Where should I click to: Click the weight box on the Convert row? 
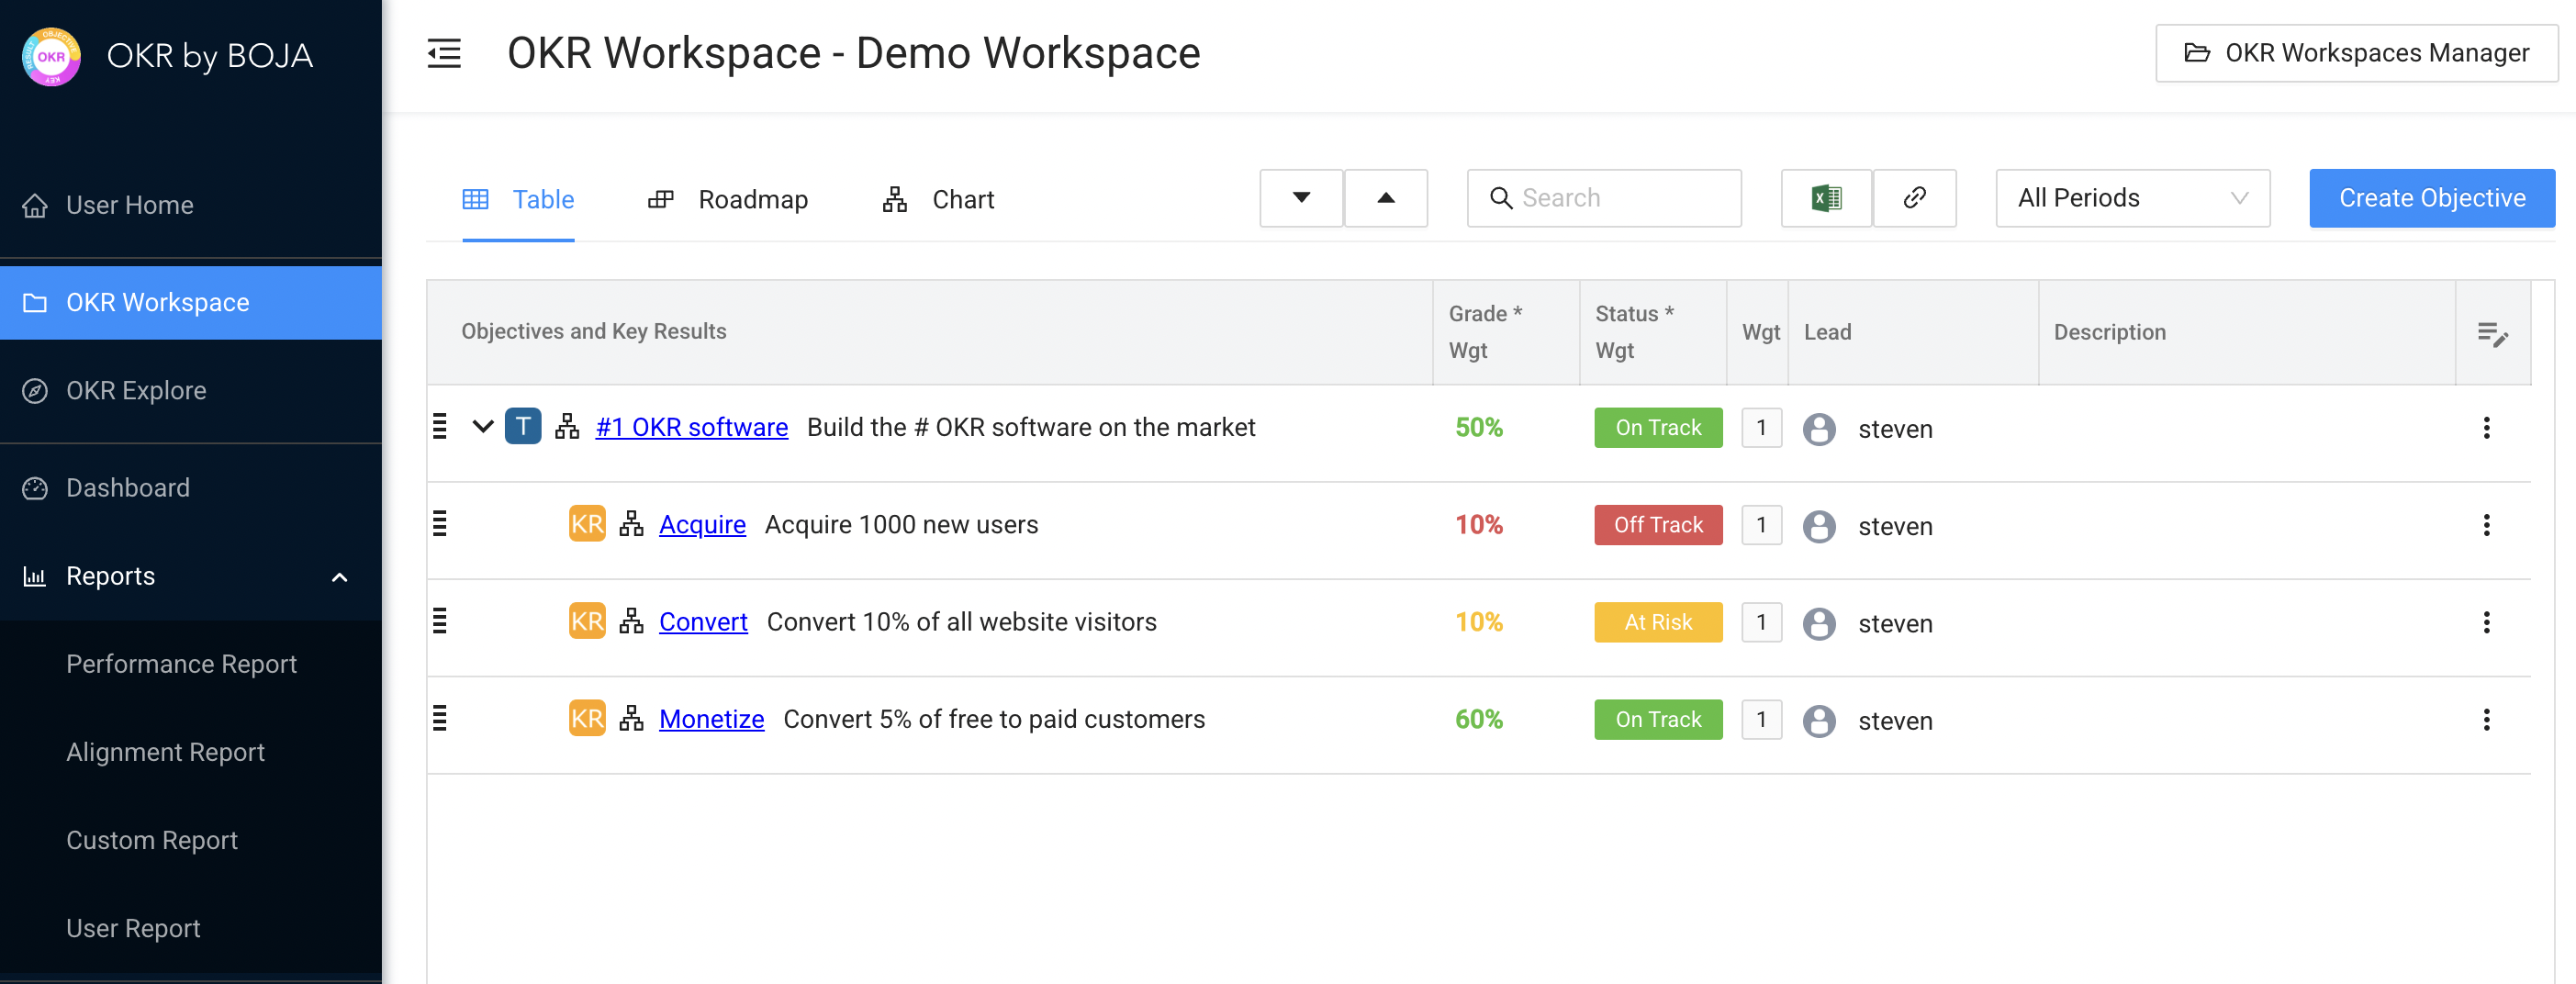coord(1761,621)
